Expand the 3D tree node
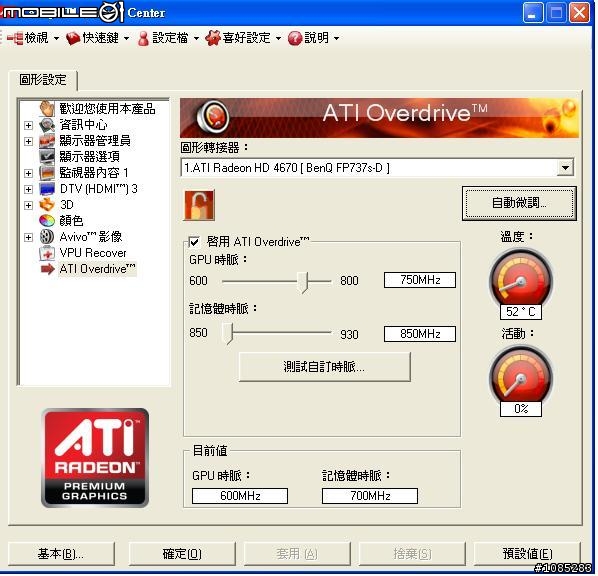Viewport: 598px width, 576px height. click(x=28, y=205)
